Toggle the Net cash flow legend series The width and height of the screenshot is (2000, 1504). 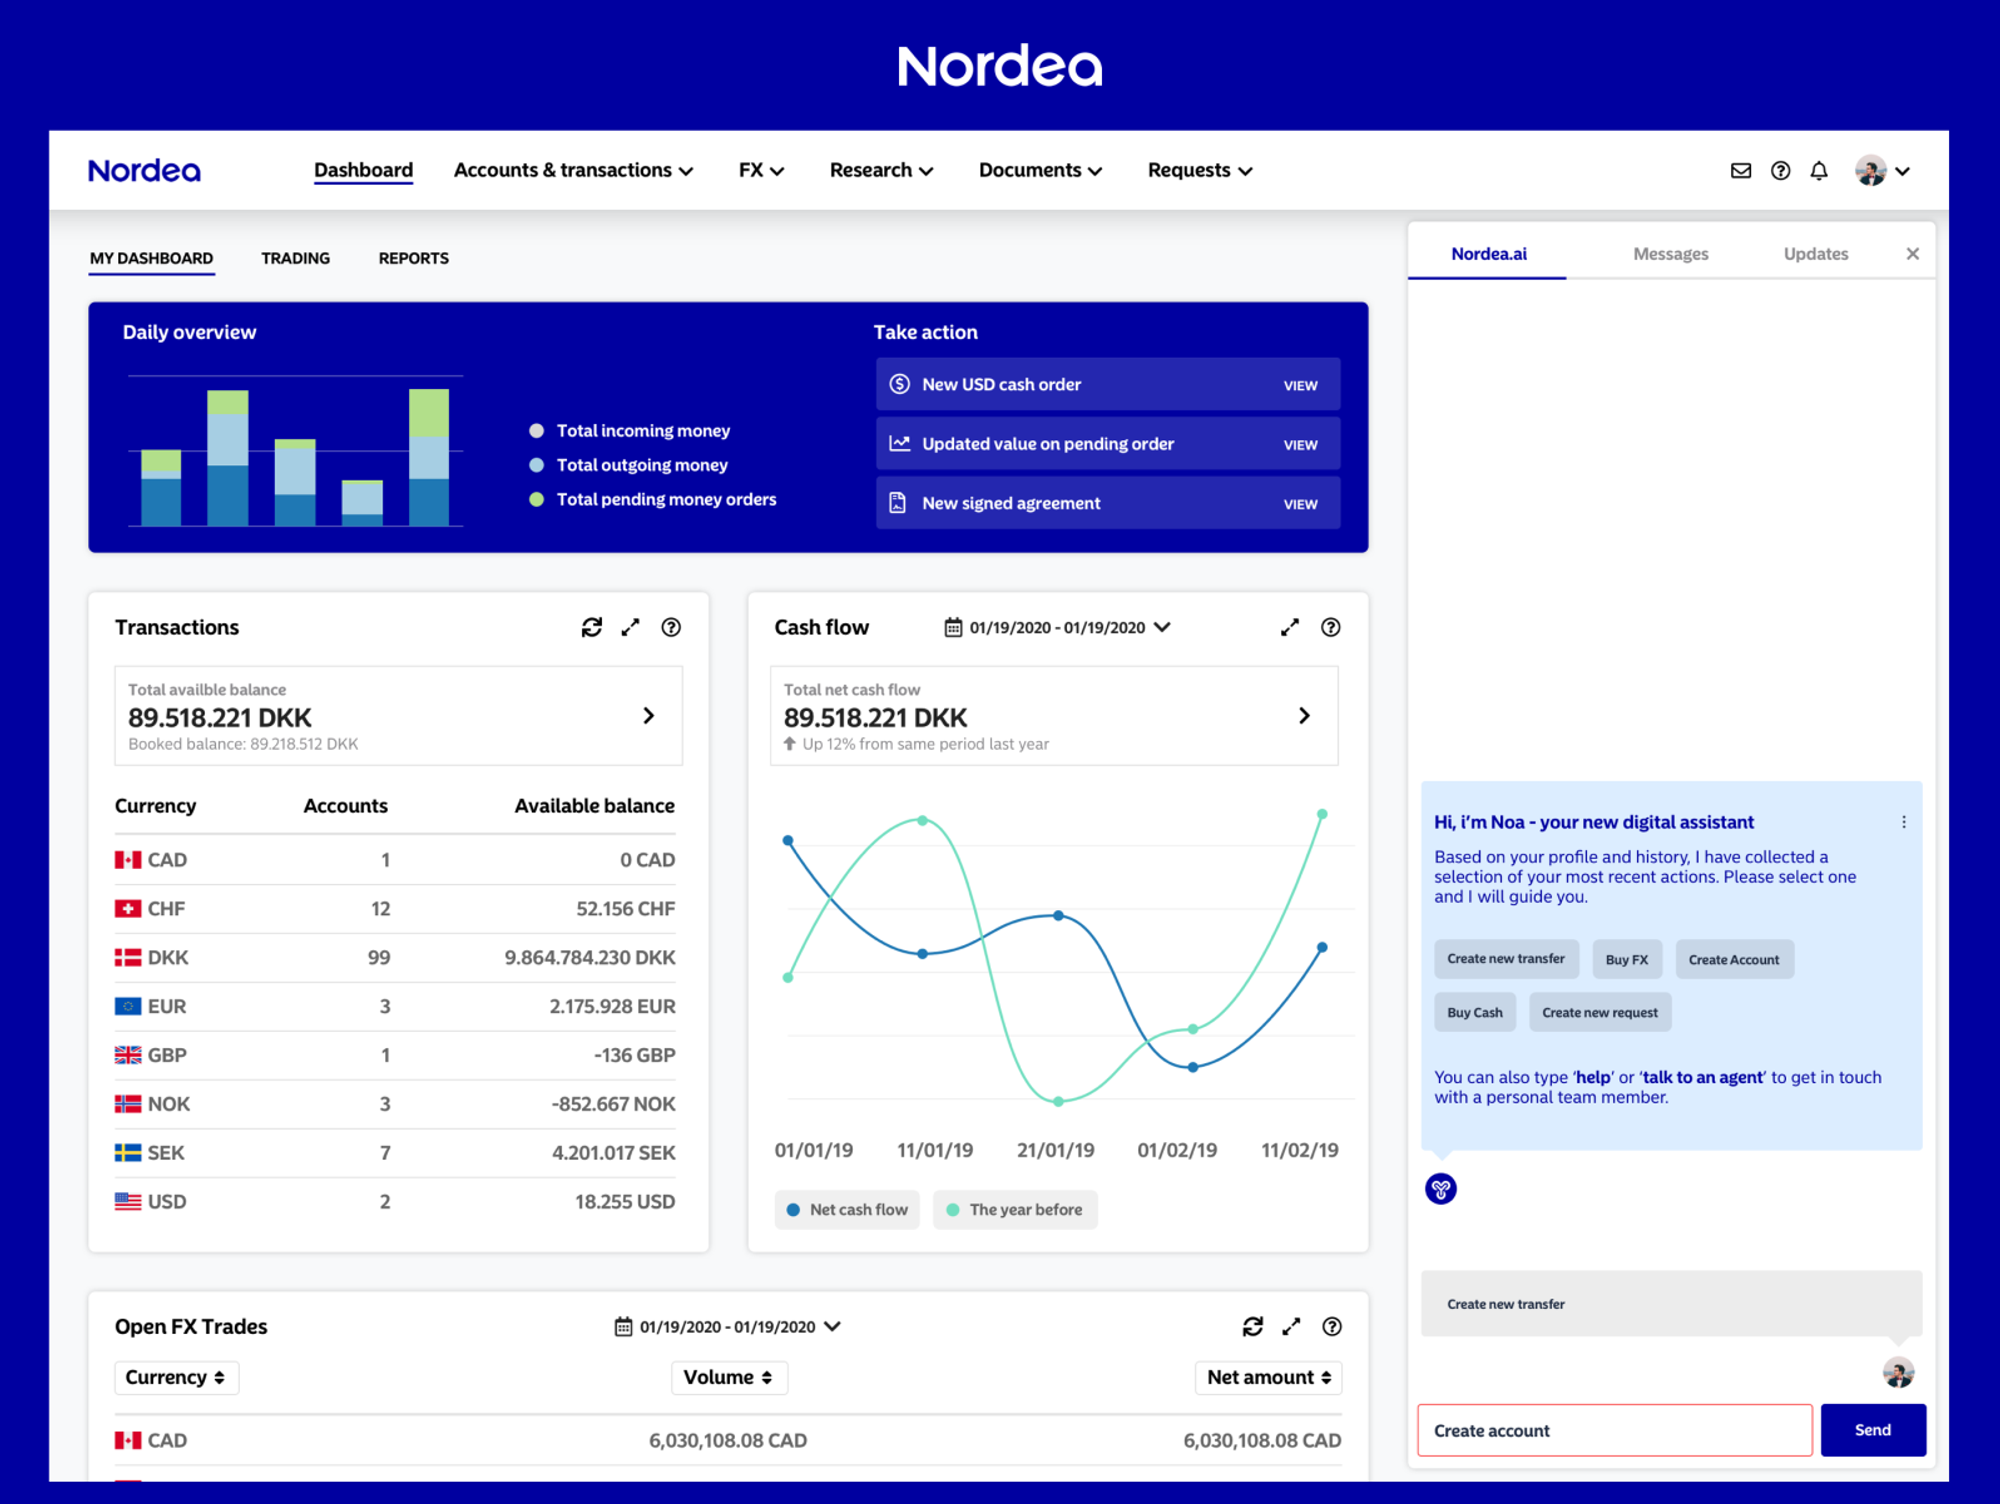847,1209
